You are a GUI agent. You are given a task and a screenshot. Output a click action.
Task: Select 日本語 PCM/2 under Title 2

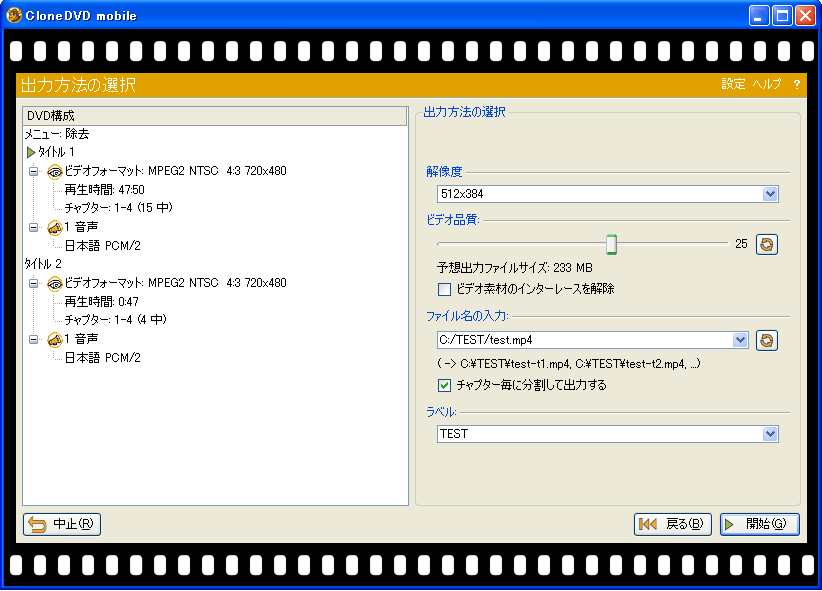tap(102, 358)
